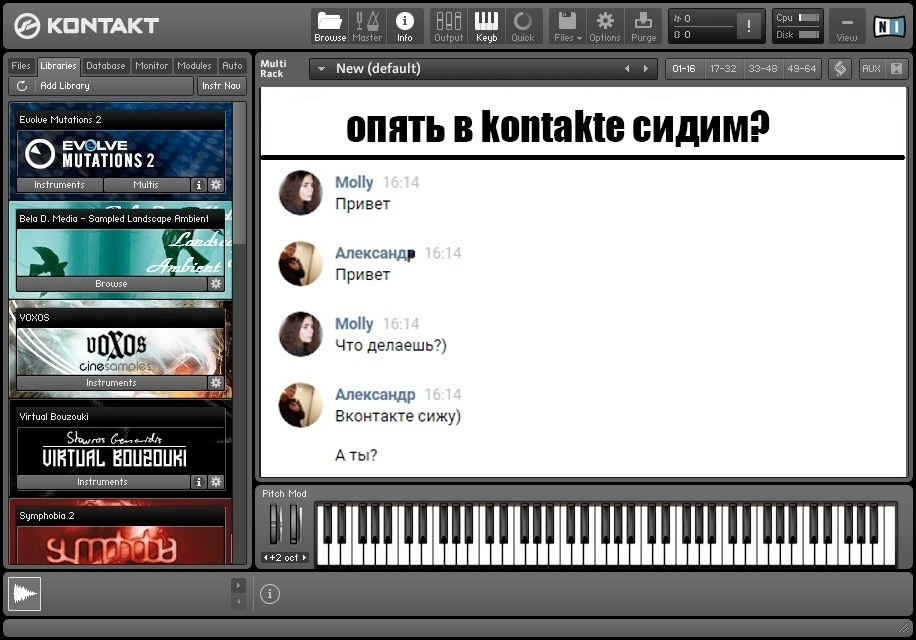The image size is (916, 640).
Task: Click the rack minimize-all icon
Action: [896, 69]
